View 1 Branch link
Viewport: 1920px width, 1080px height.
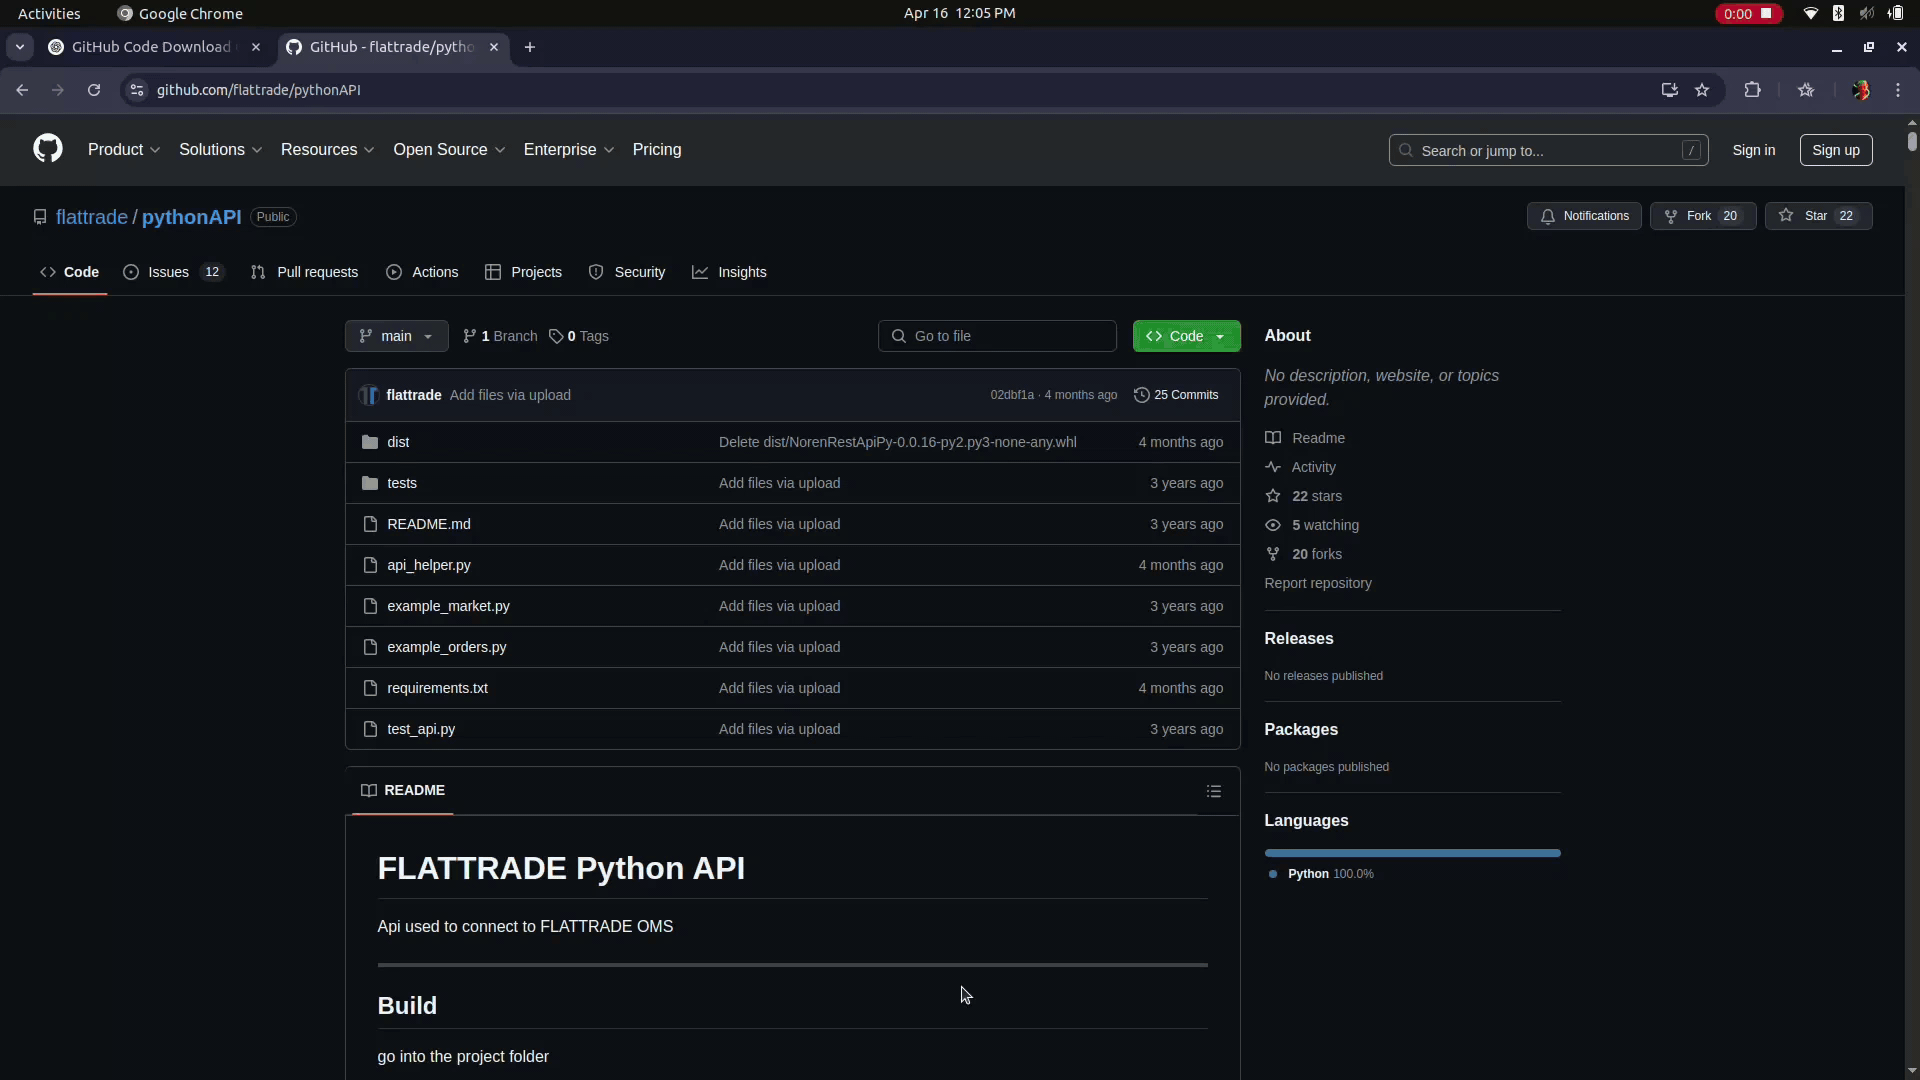pos(500,336)
